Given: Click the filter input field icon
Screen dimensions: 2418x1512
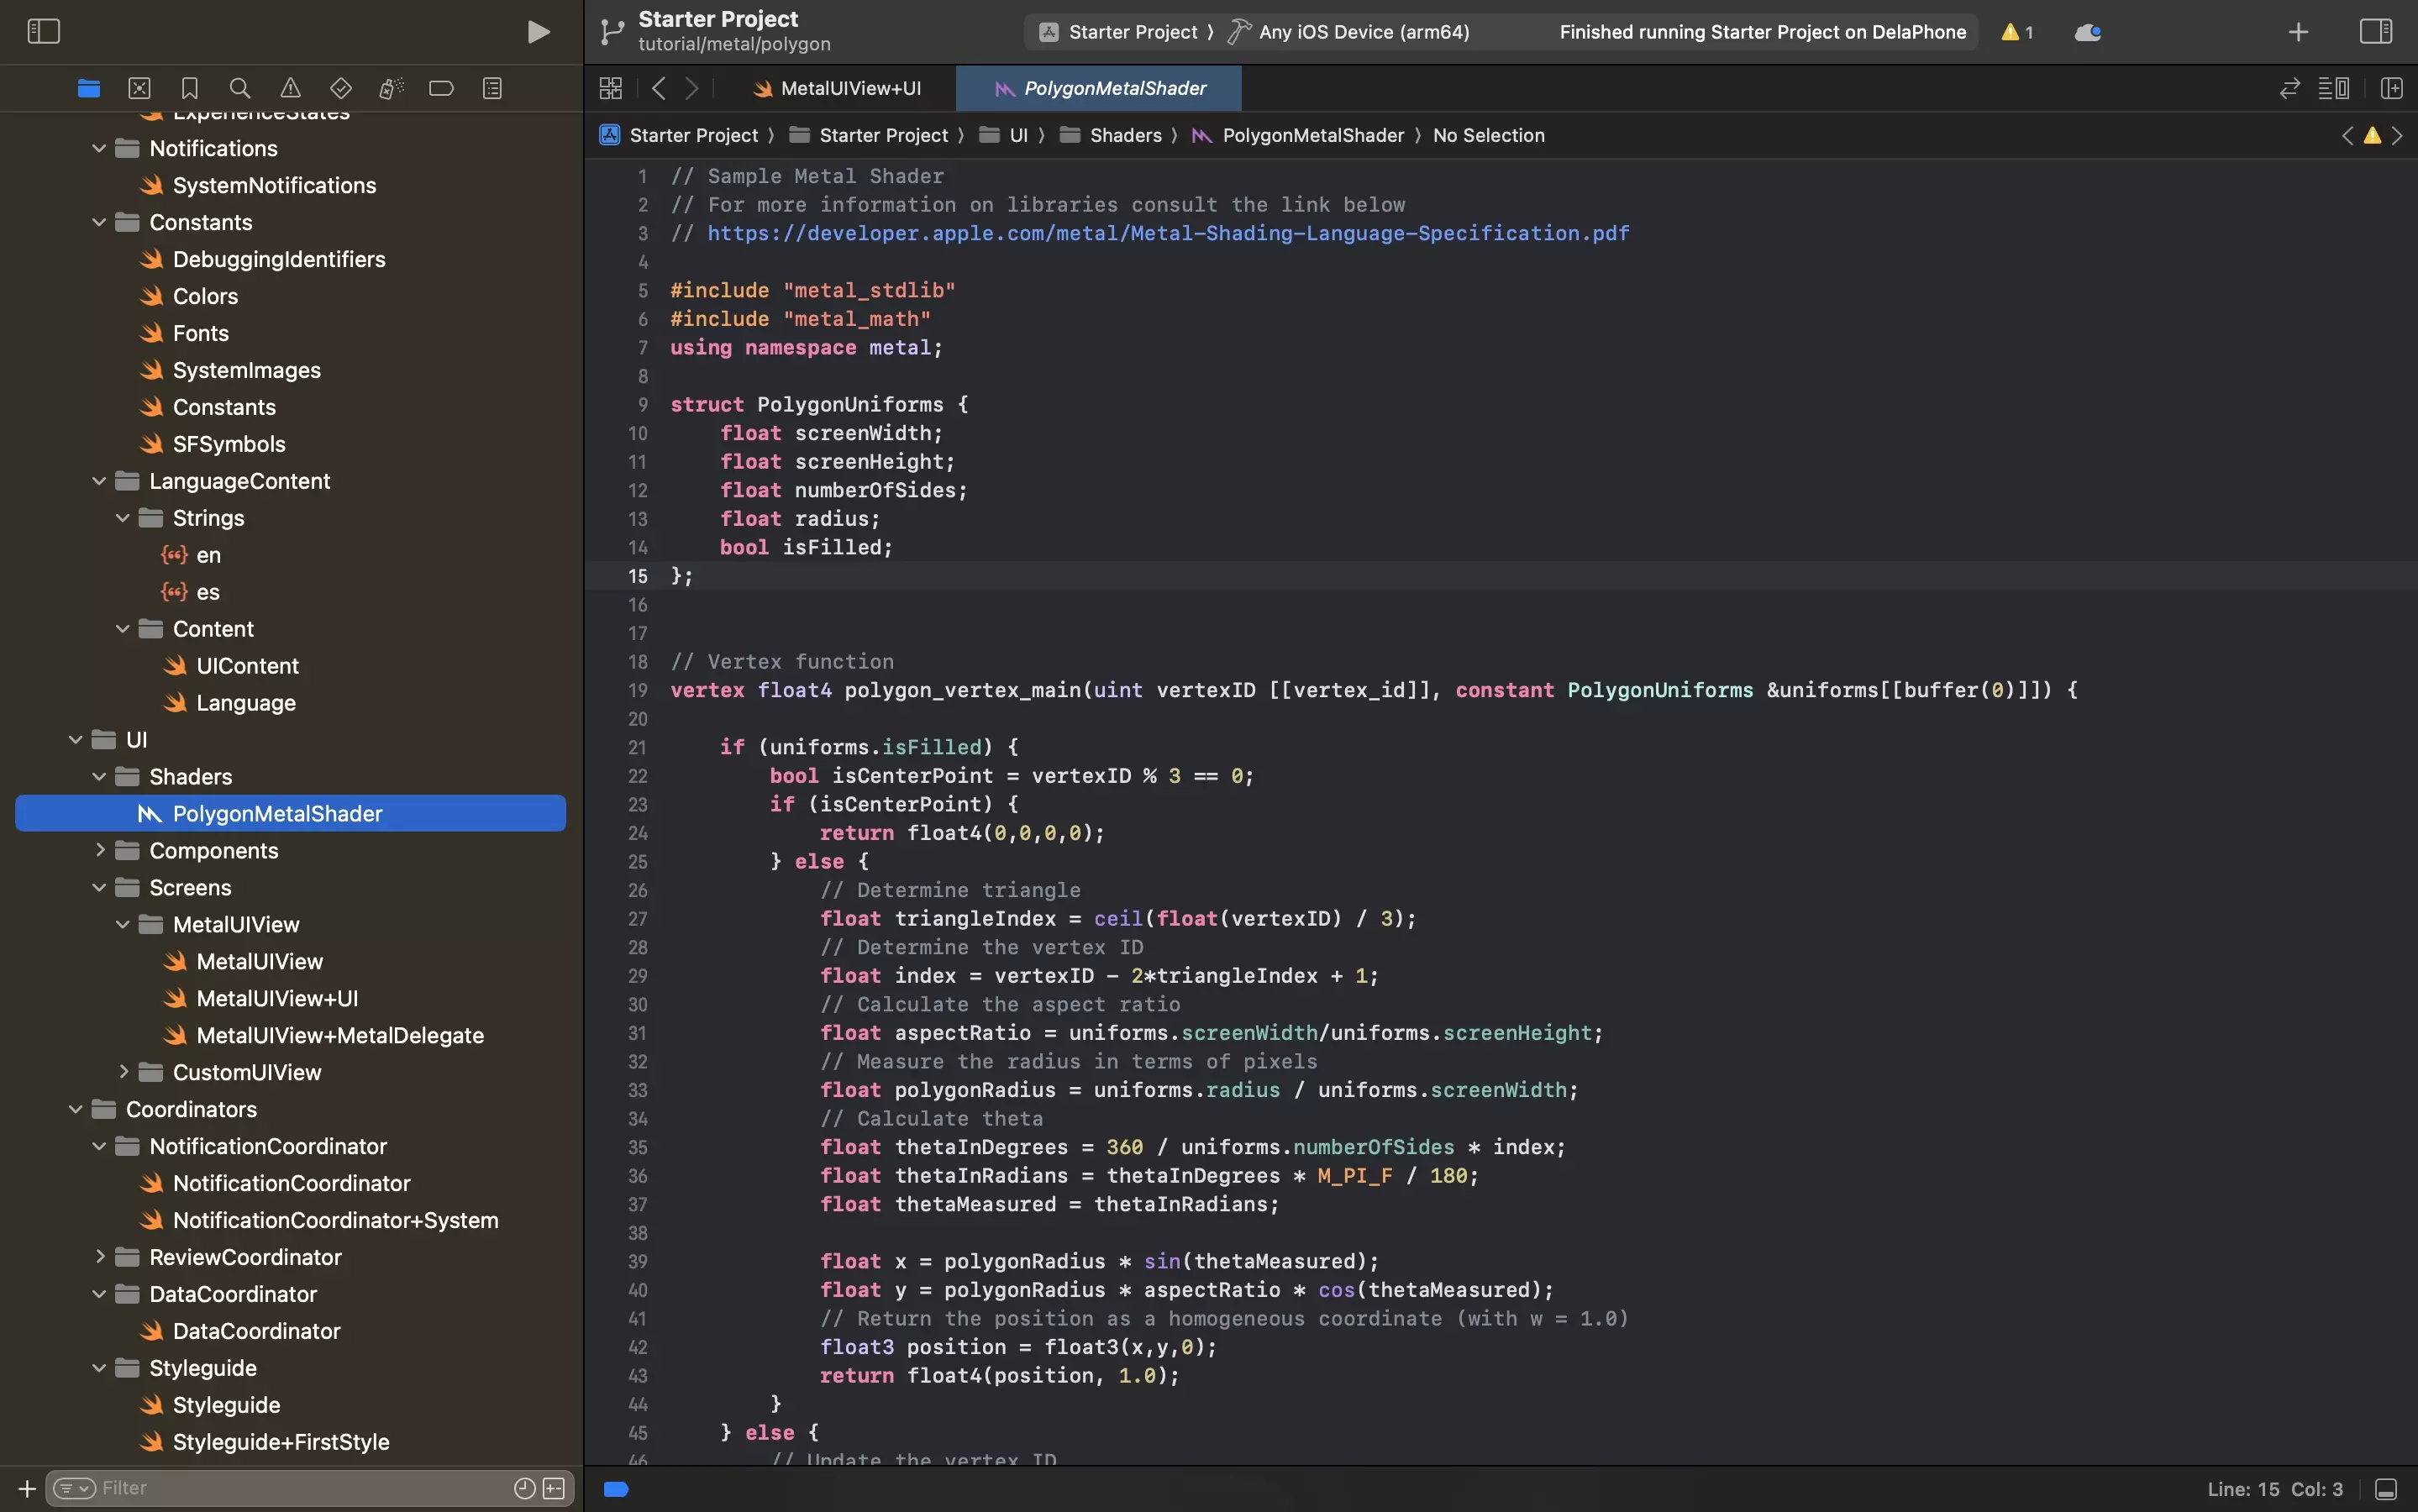Looking at the screenshot, I should [x=71, y=1488].
